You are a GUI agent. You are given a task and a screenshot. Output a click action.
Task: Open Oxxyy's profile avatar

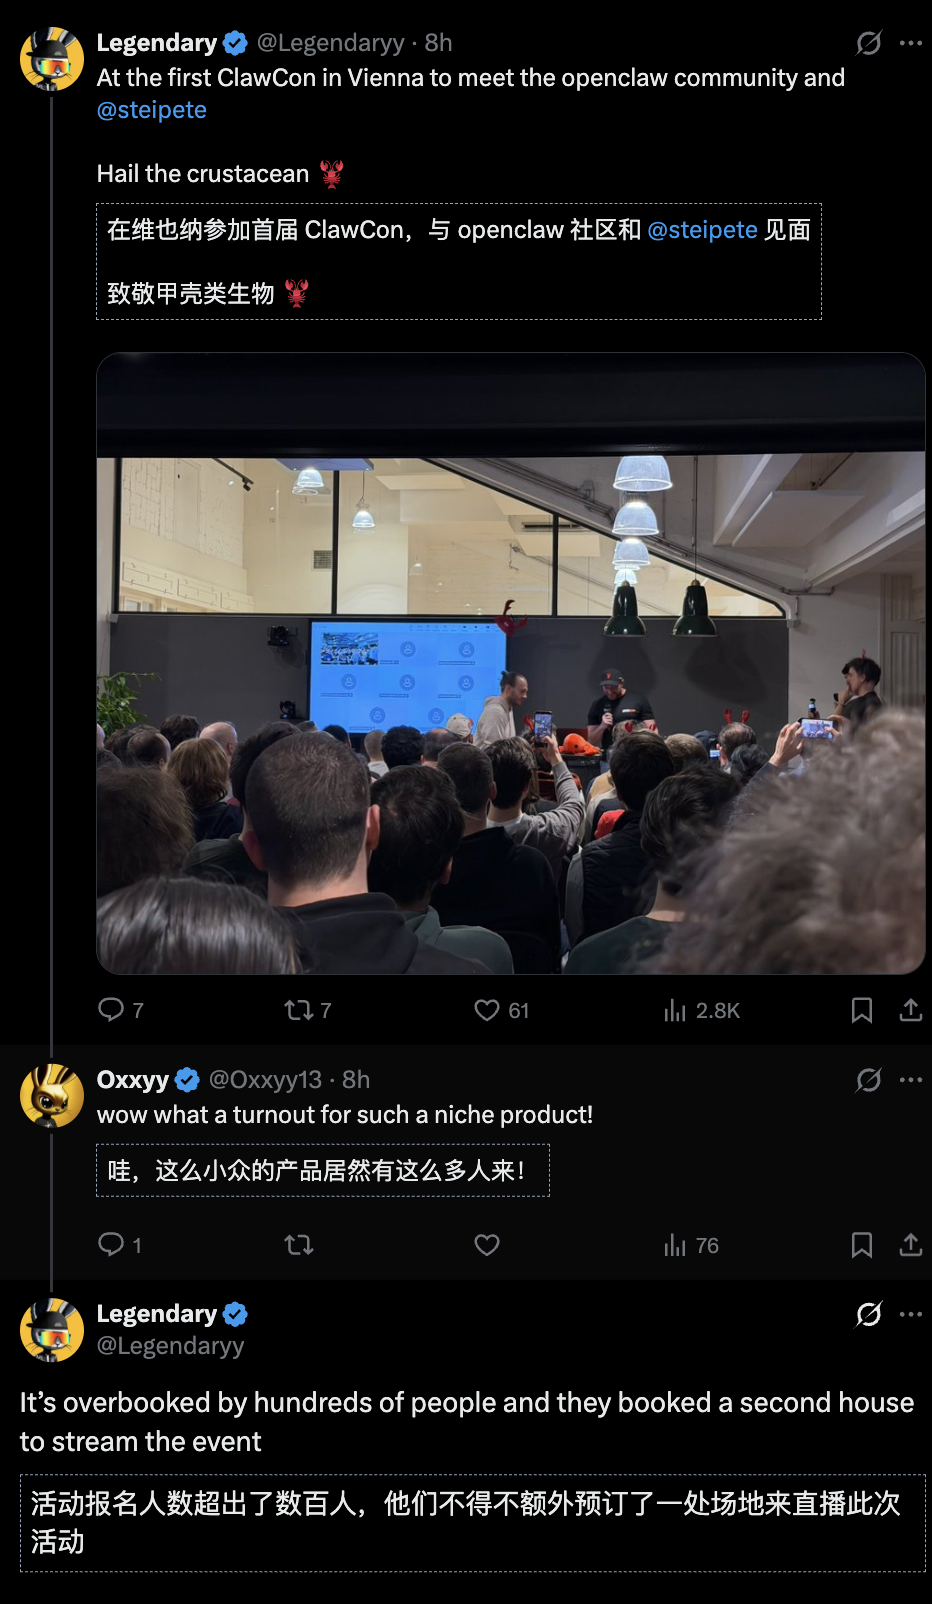[52, 1096]
